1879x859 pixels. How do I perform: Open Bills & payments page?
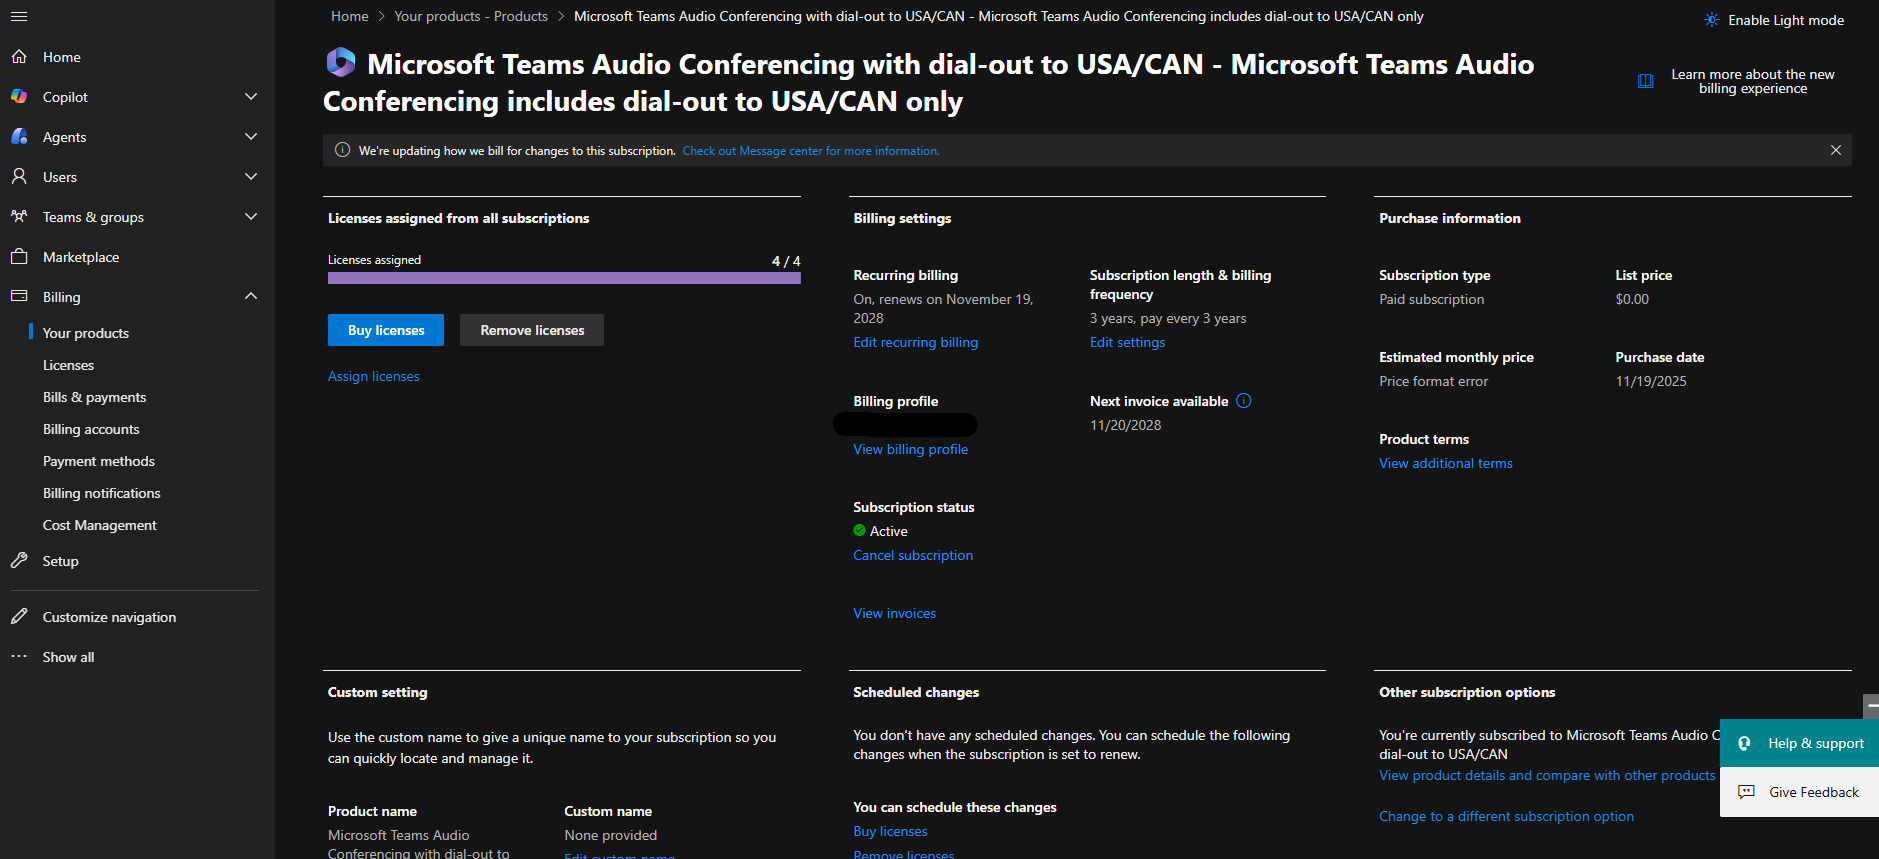(94, 397)
